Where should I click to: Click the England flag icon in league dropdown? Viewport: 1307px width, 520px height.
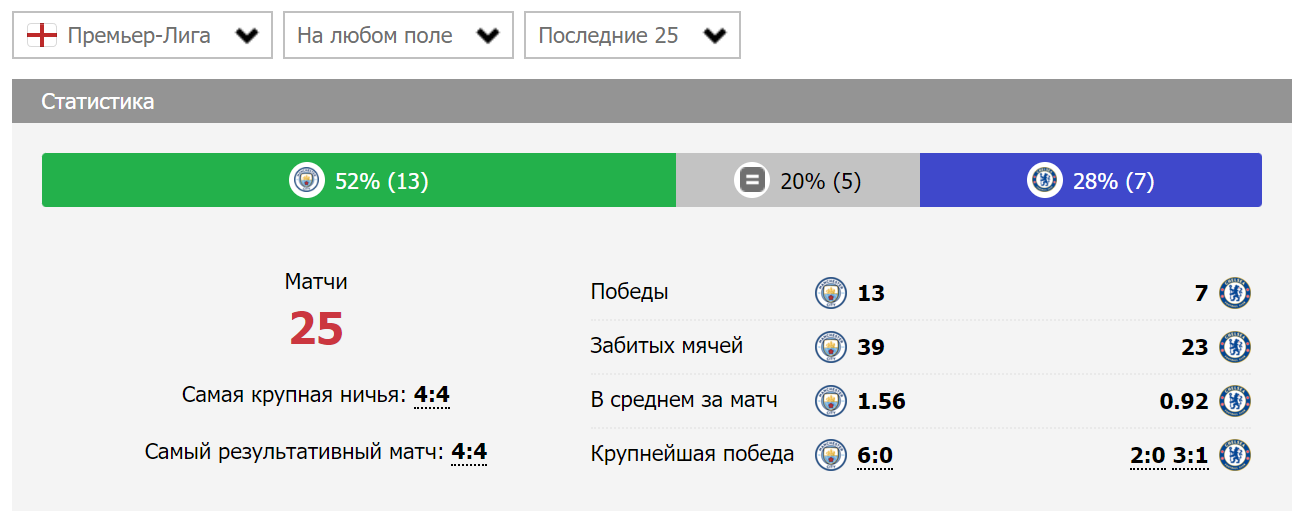point(41,36)
